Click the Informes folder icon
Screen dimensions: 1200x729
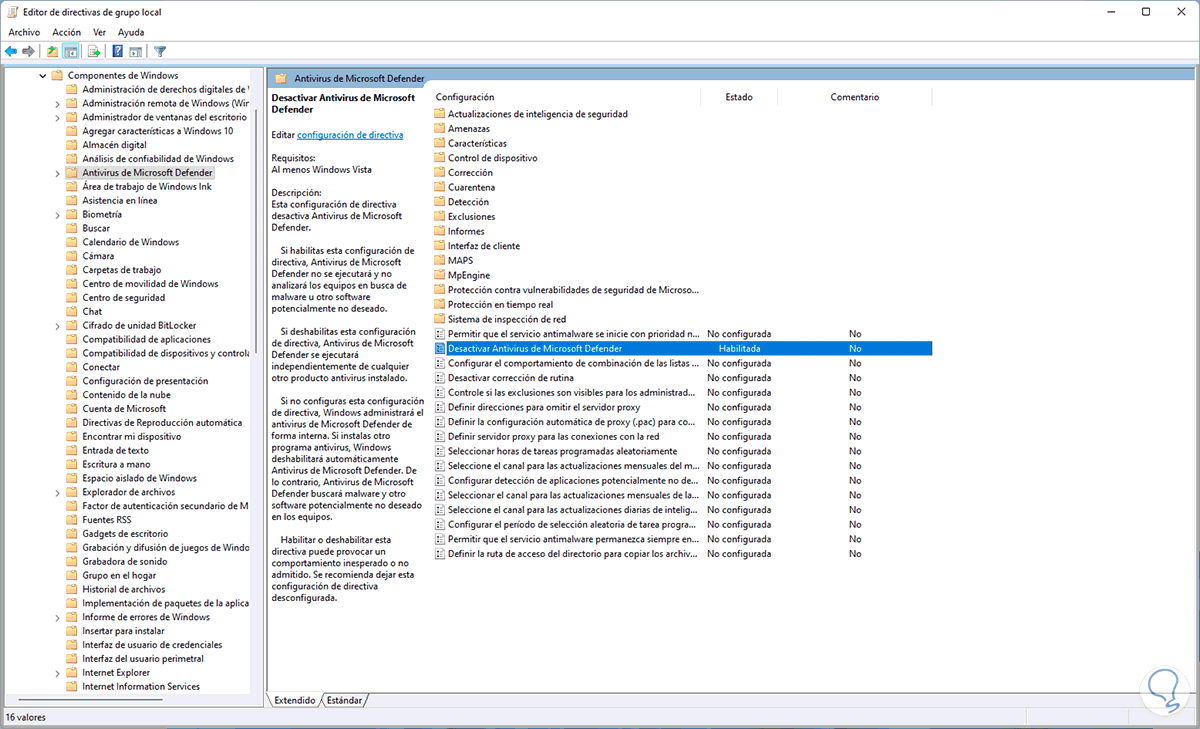coord(440,231)
